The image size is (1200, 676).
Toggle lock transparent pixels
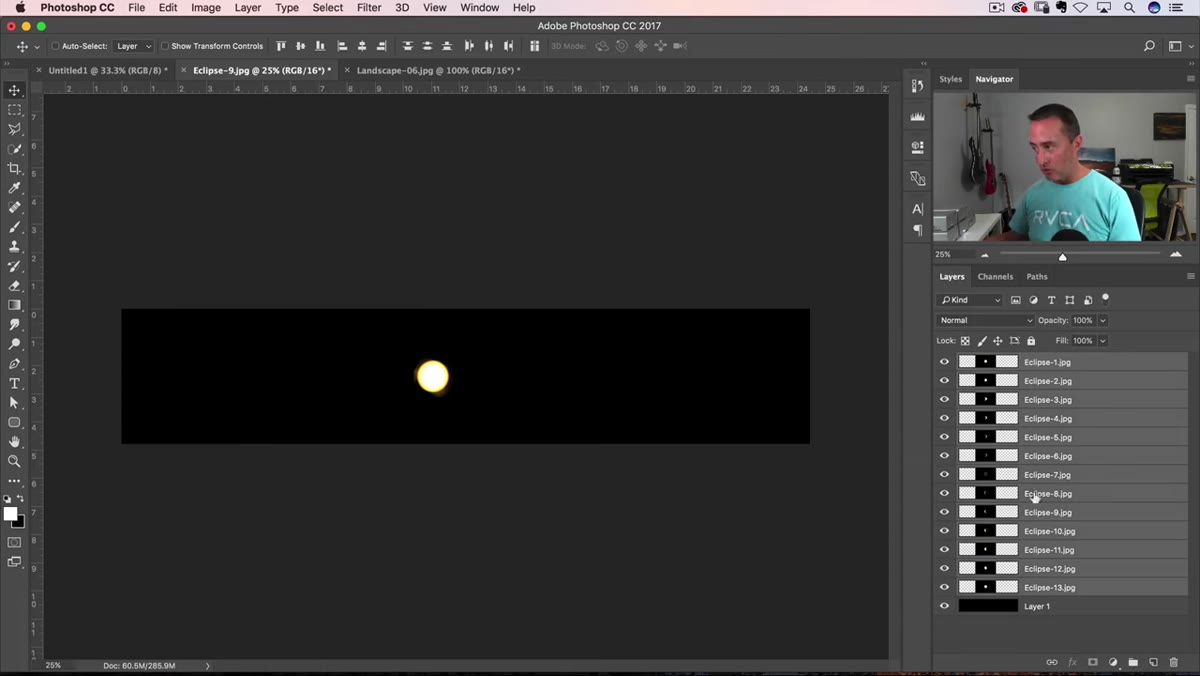965,341
